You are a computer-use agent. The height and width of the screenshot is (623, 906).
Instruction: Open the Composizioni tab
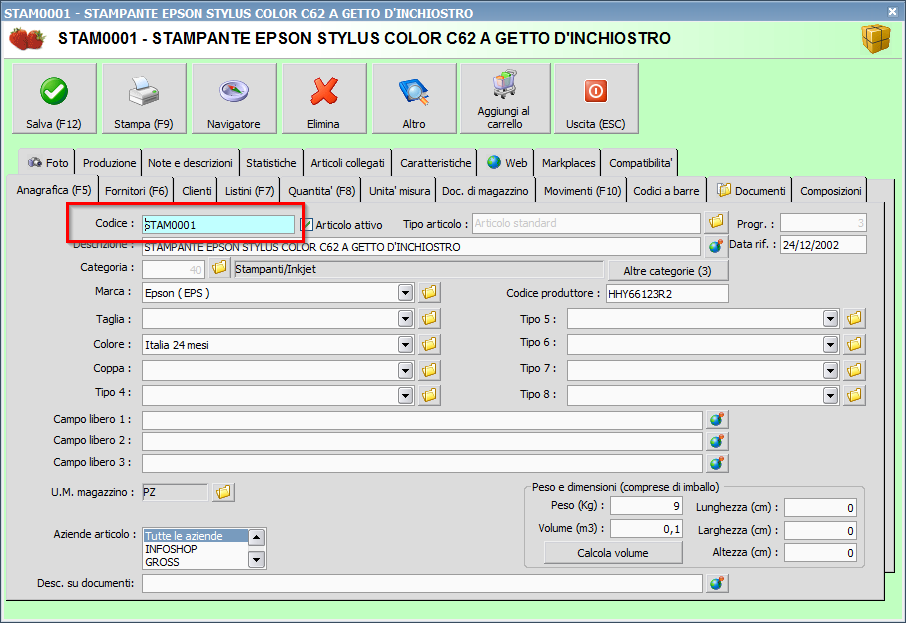pos(830,191)
